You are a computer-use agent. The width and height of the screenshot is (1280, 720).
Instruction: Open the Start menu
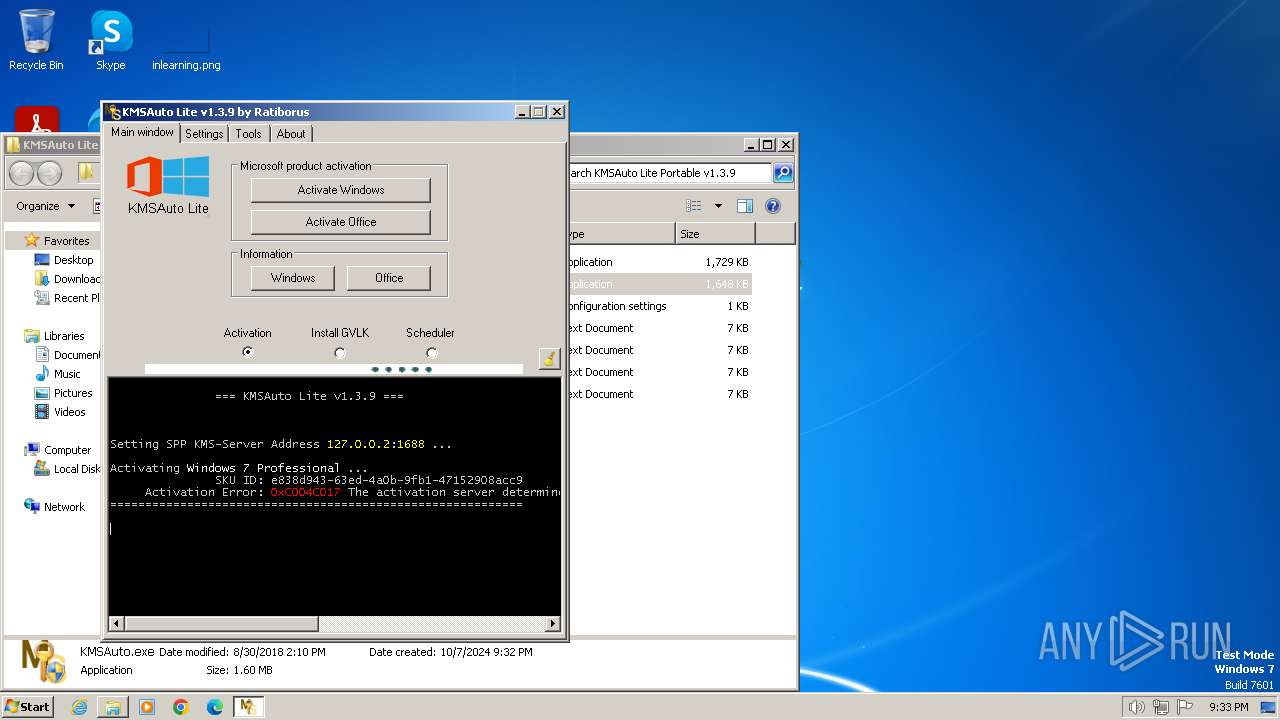pyautogui.click(x=27, y=707)
